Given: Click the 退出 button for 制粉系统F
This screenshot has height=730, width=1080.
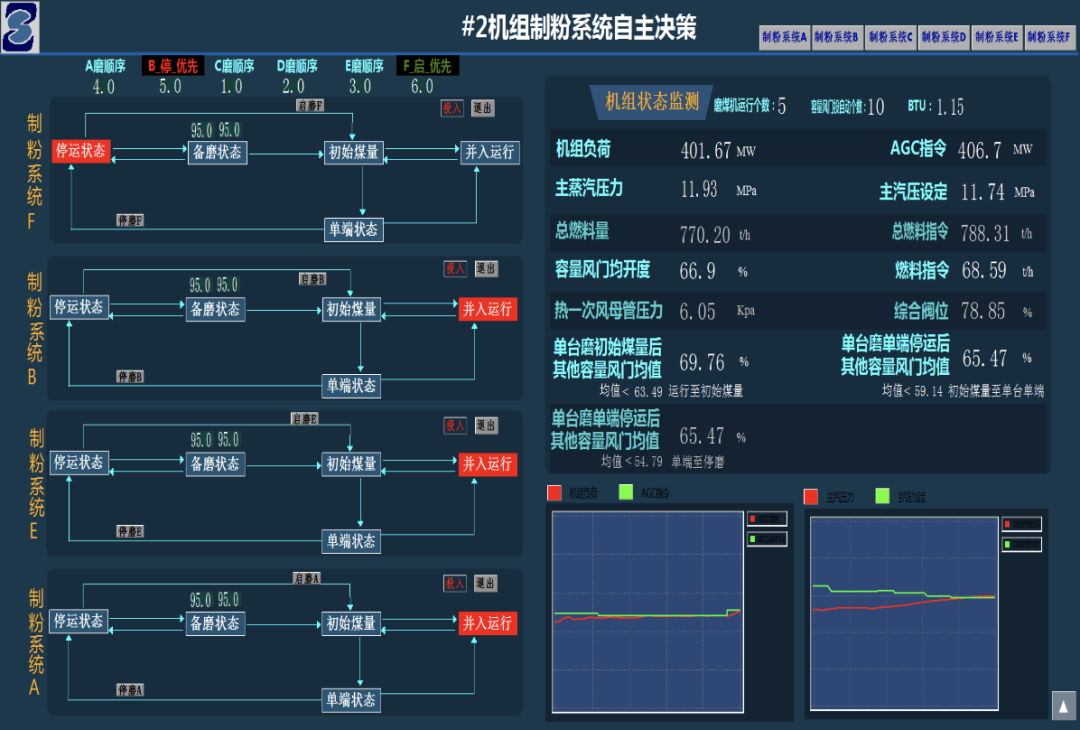Looking at the screenshot, I should coord(484,110).
